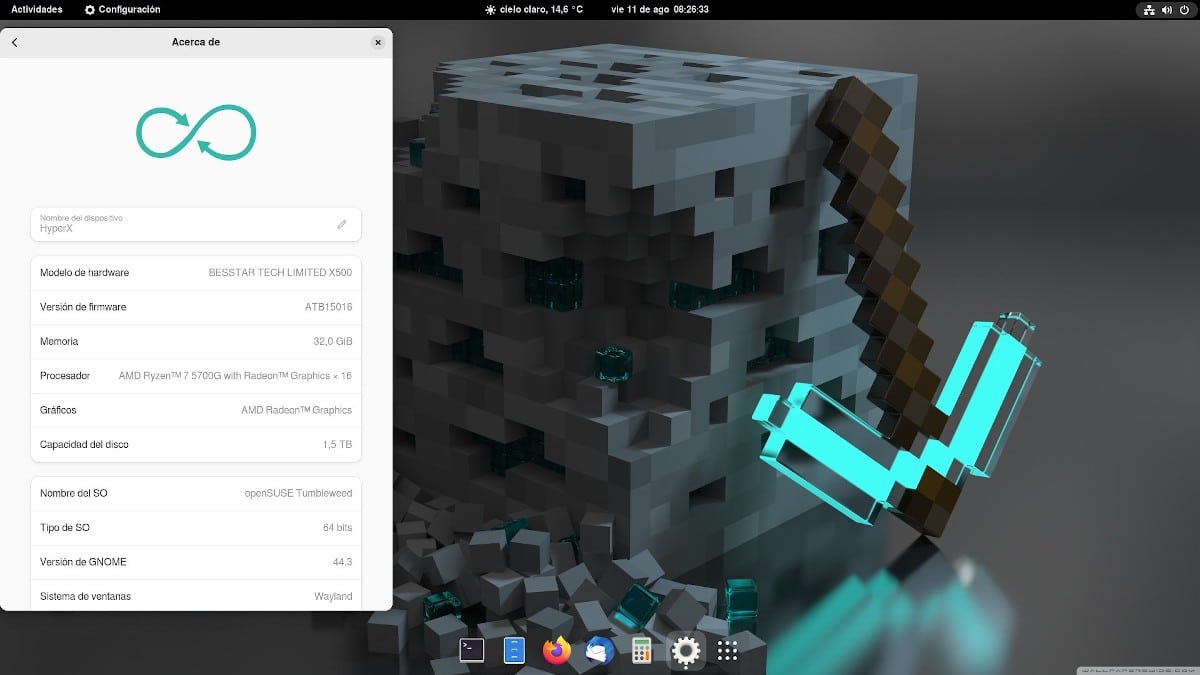Select the Capacidad del disco row
The image size is (1200, 675).
click(196, 444)
